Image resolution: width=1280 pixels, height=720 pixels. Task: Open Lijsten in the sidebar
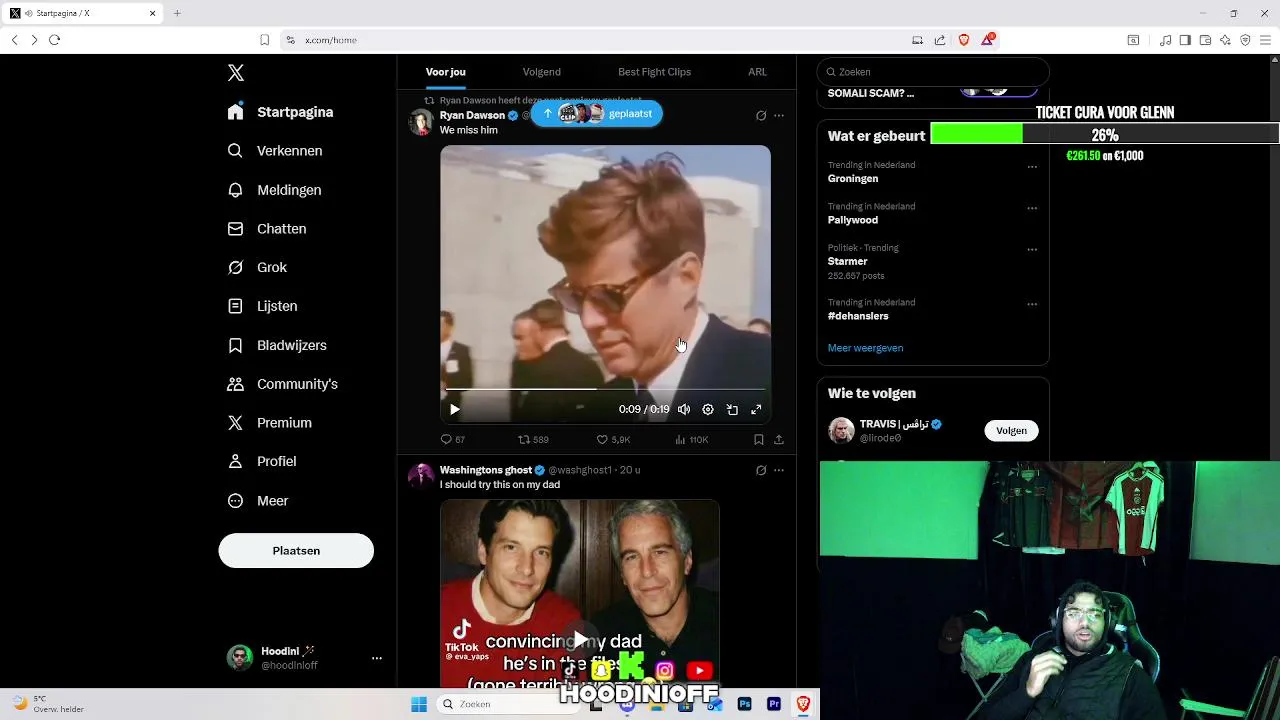(262, 306)
